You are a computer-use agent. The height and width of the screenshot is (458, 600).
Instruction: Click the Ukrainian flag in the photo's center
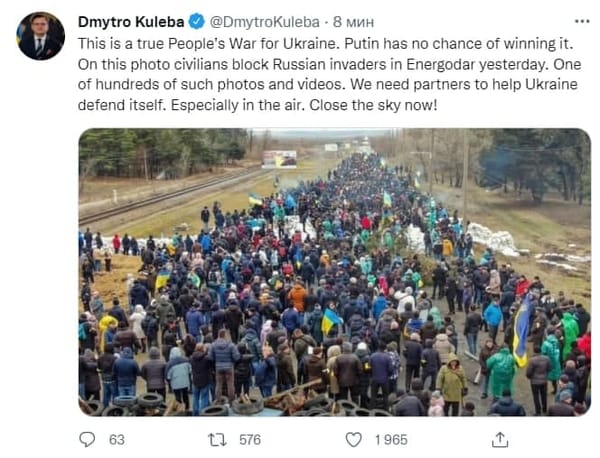click(x=331, y=321)
